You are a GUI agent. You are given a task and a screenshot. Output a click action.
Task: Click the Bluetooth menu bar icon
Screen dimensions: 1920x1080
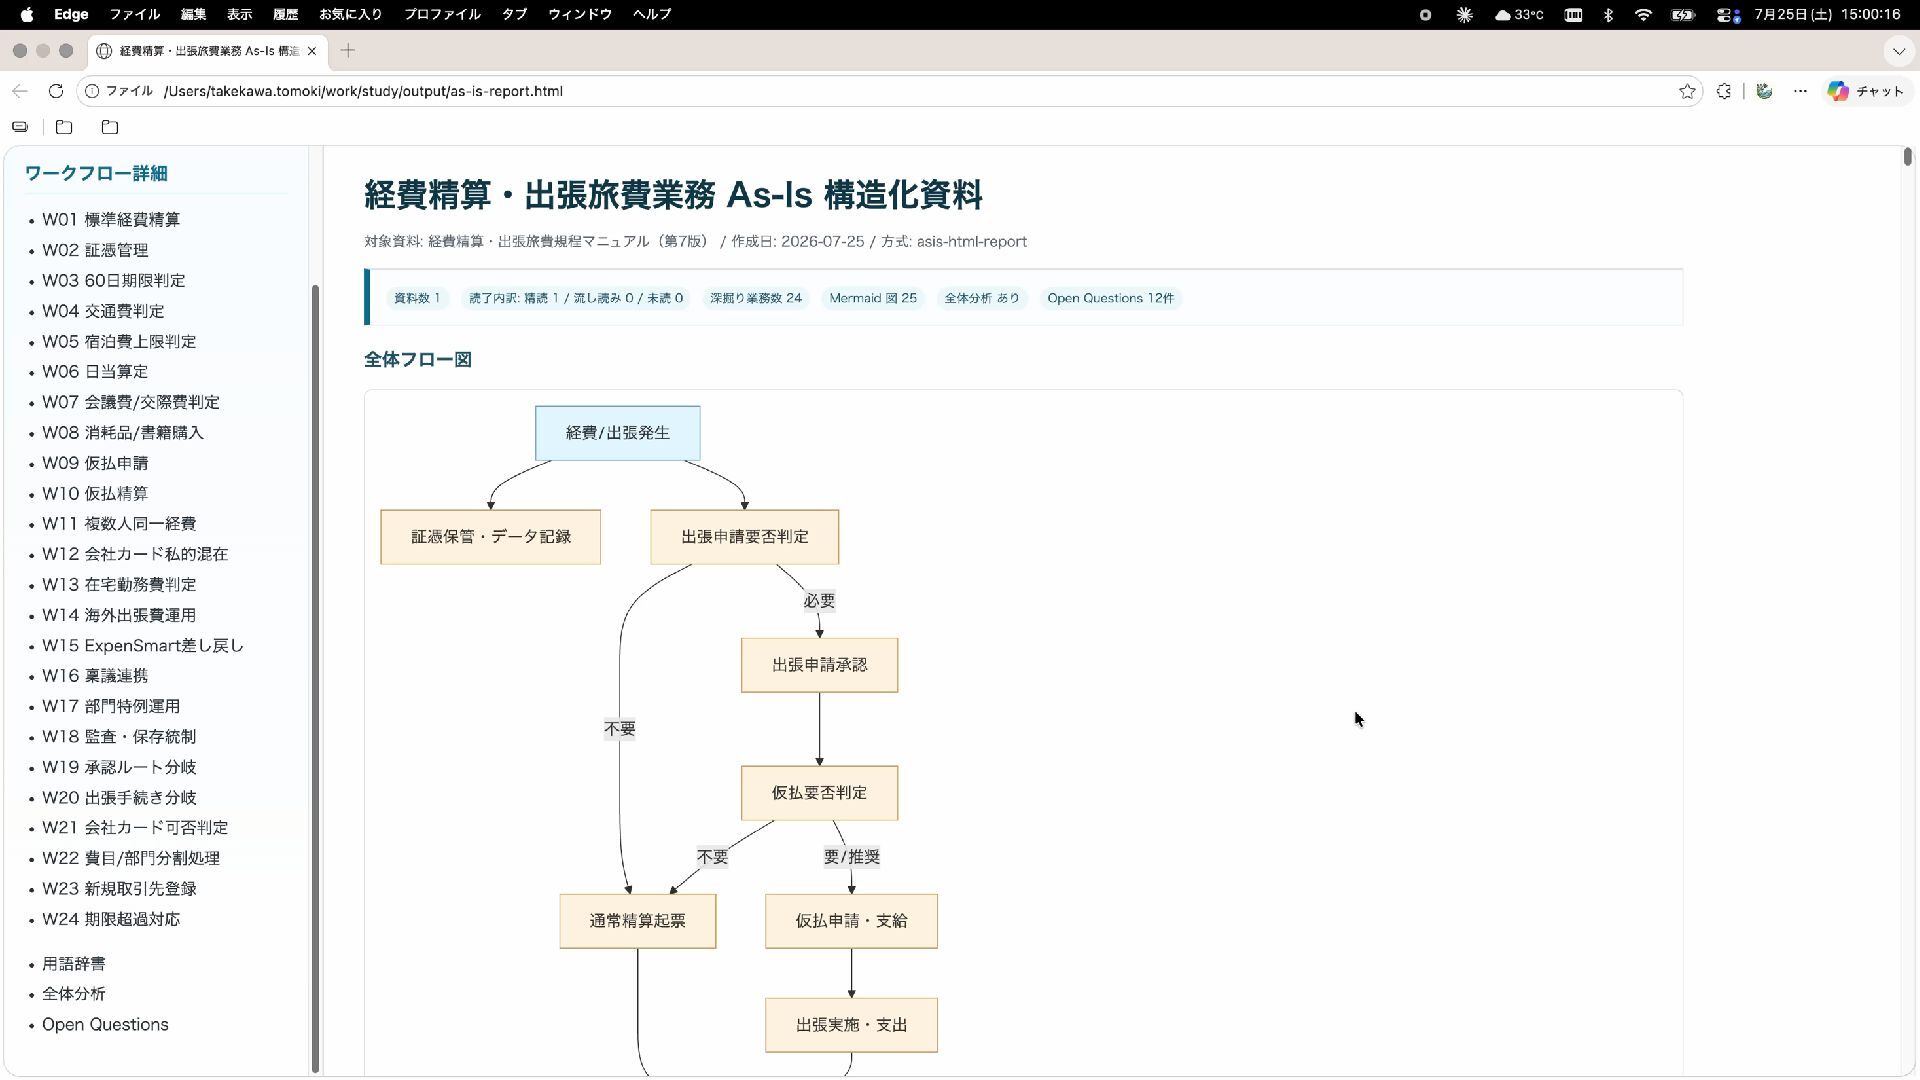point(1608,15)
